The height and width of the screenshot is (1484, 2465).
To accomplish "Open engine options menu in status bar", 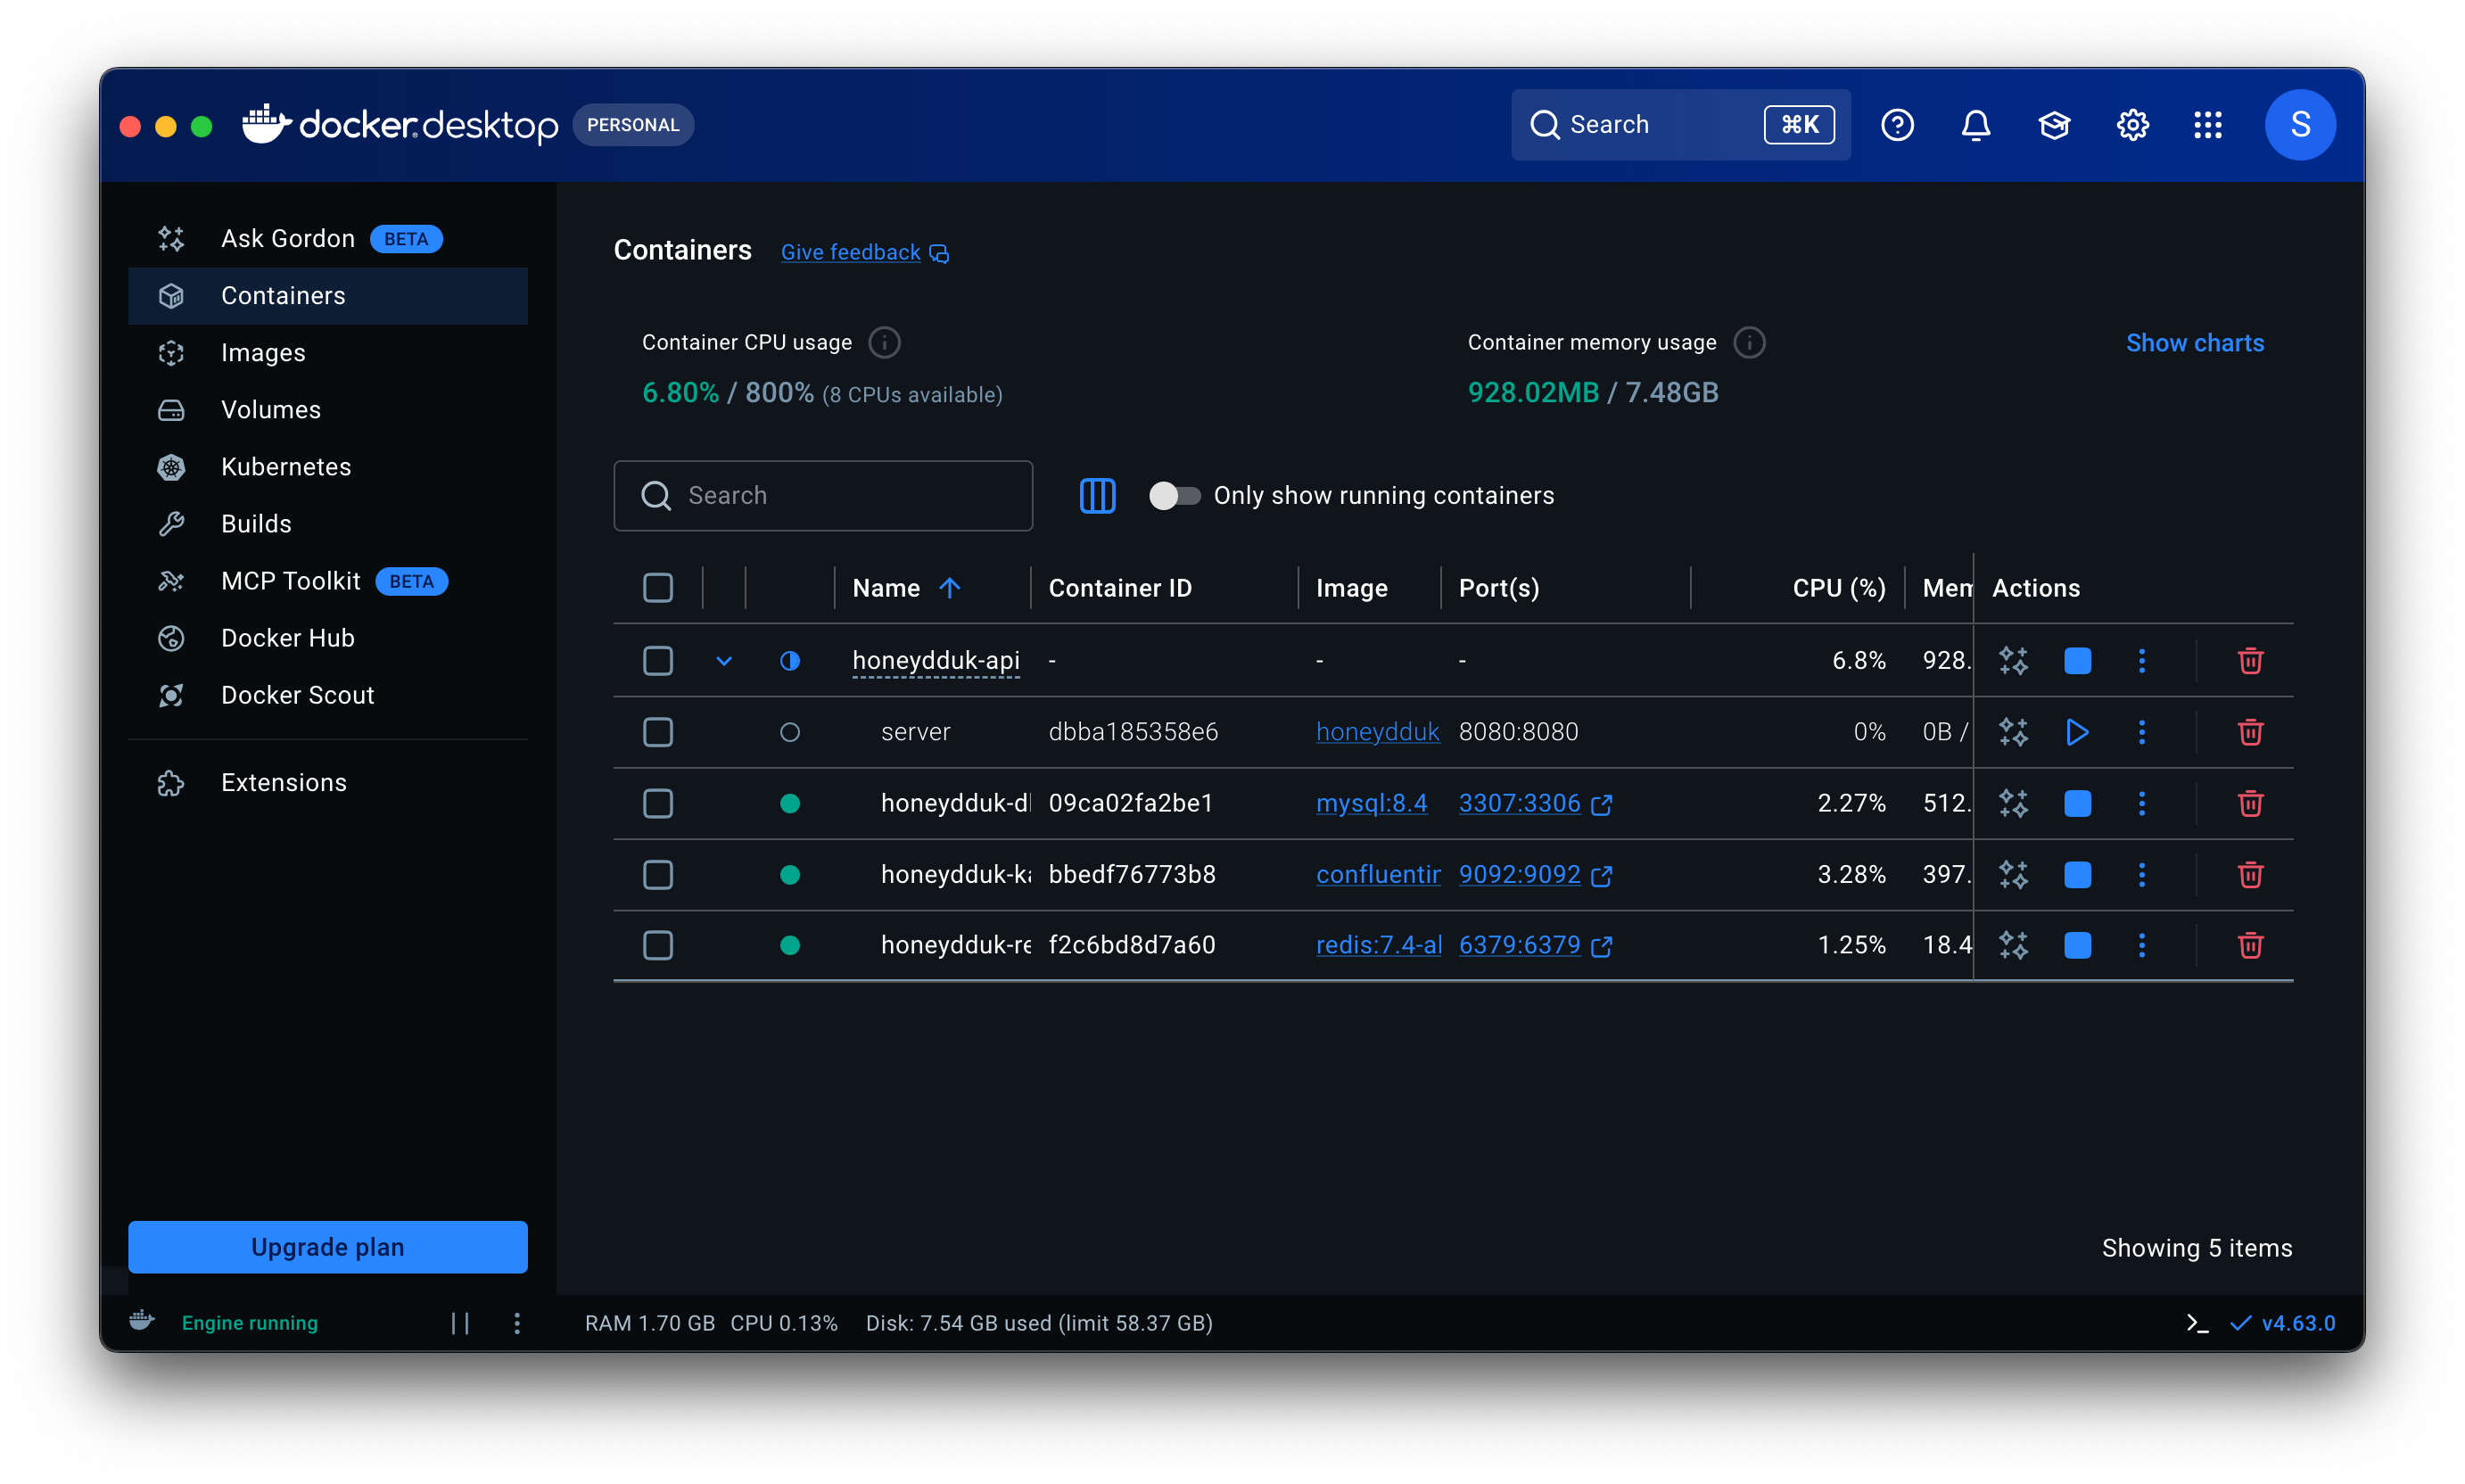I will (x=517, y=1323).
